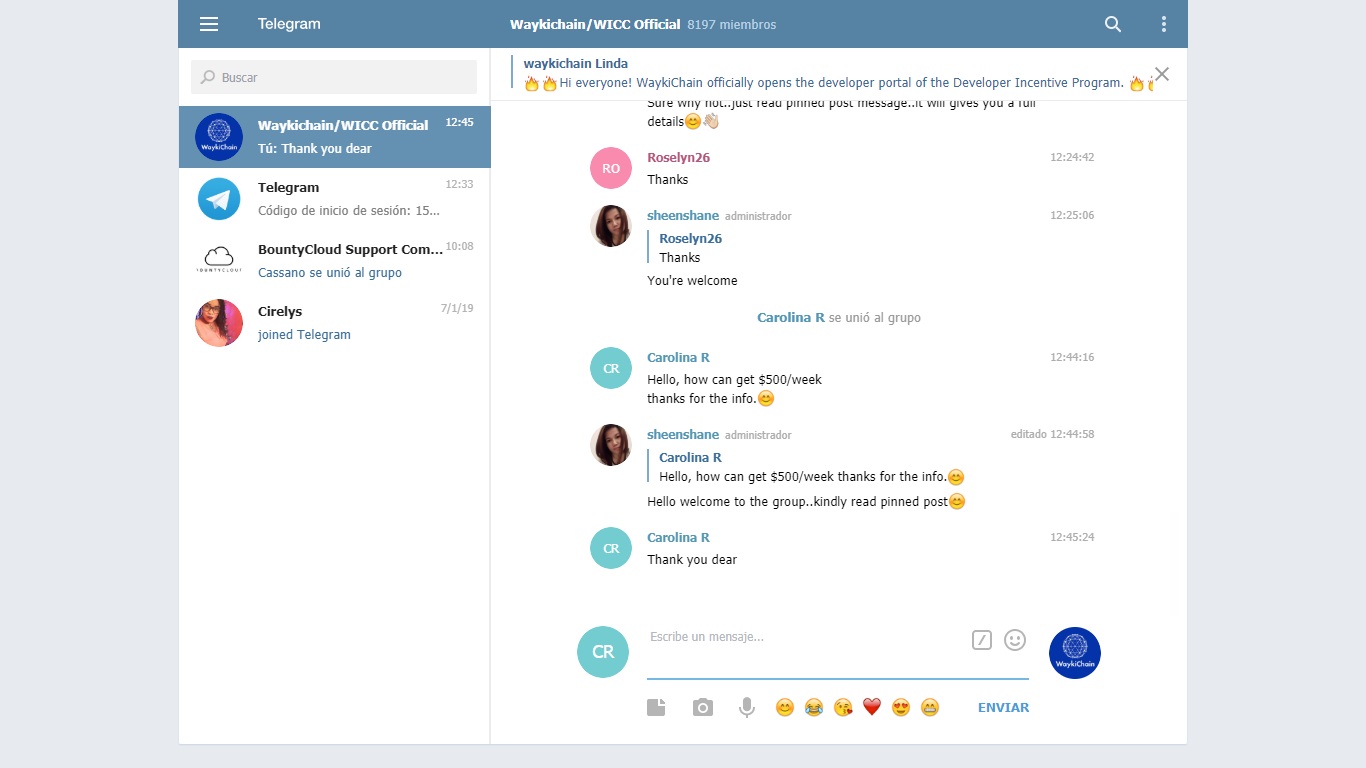Search within this chat using magnifier icon
The width and height of the screenshot is (1366, 768).
1113,24
